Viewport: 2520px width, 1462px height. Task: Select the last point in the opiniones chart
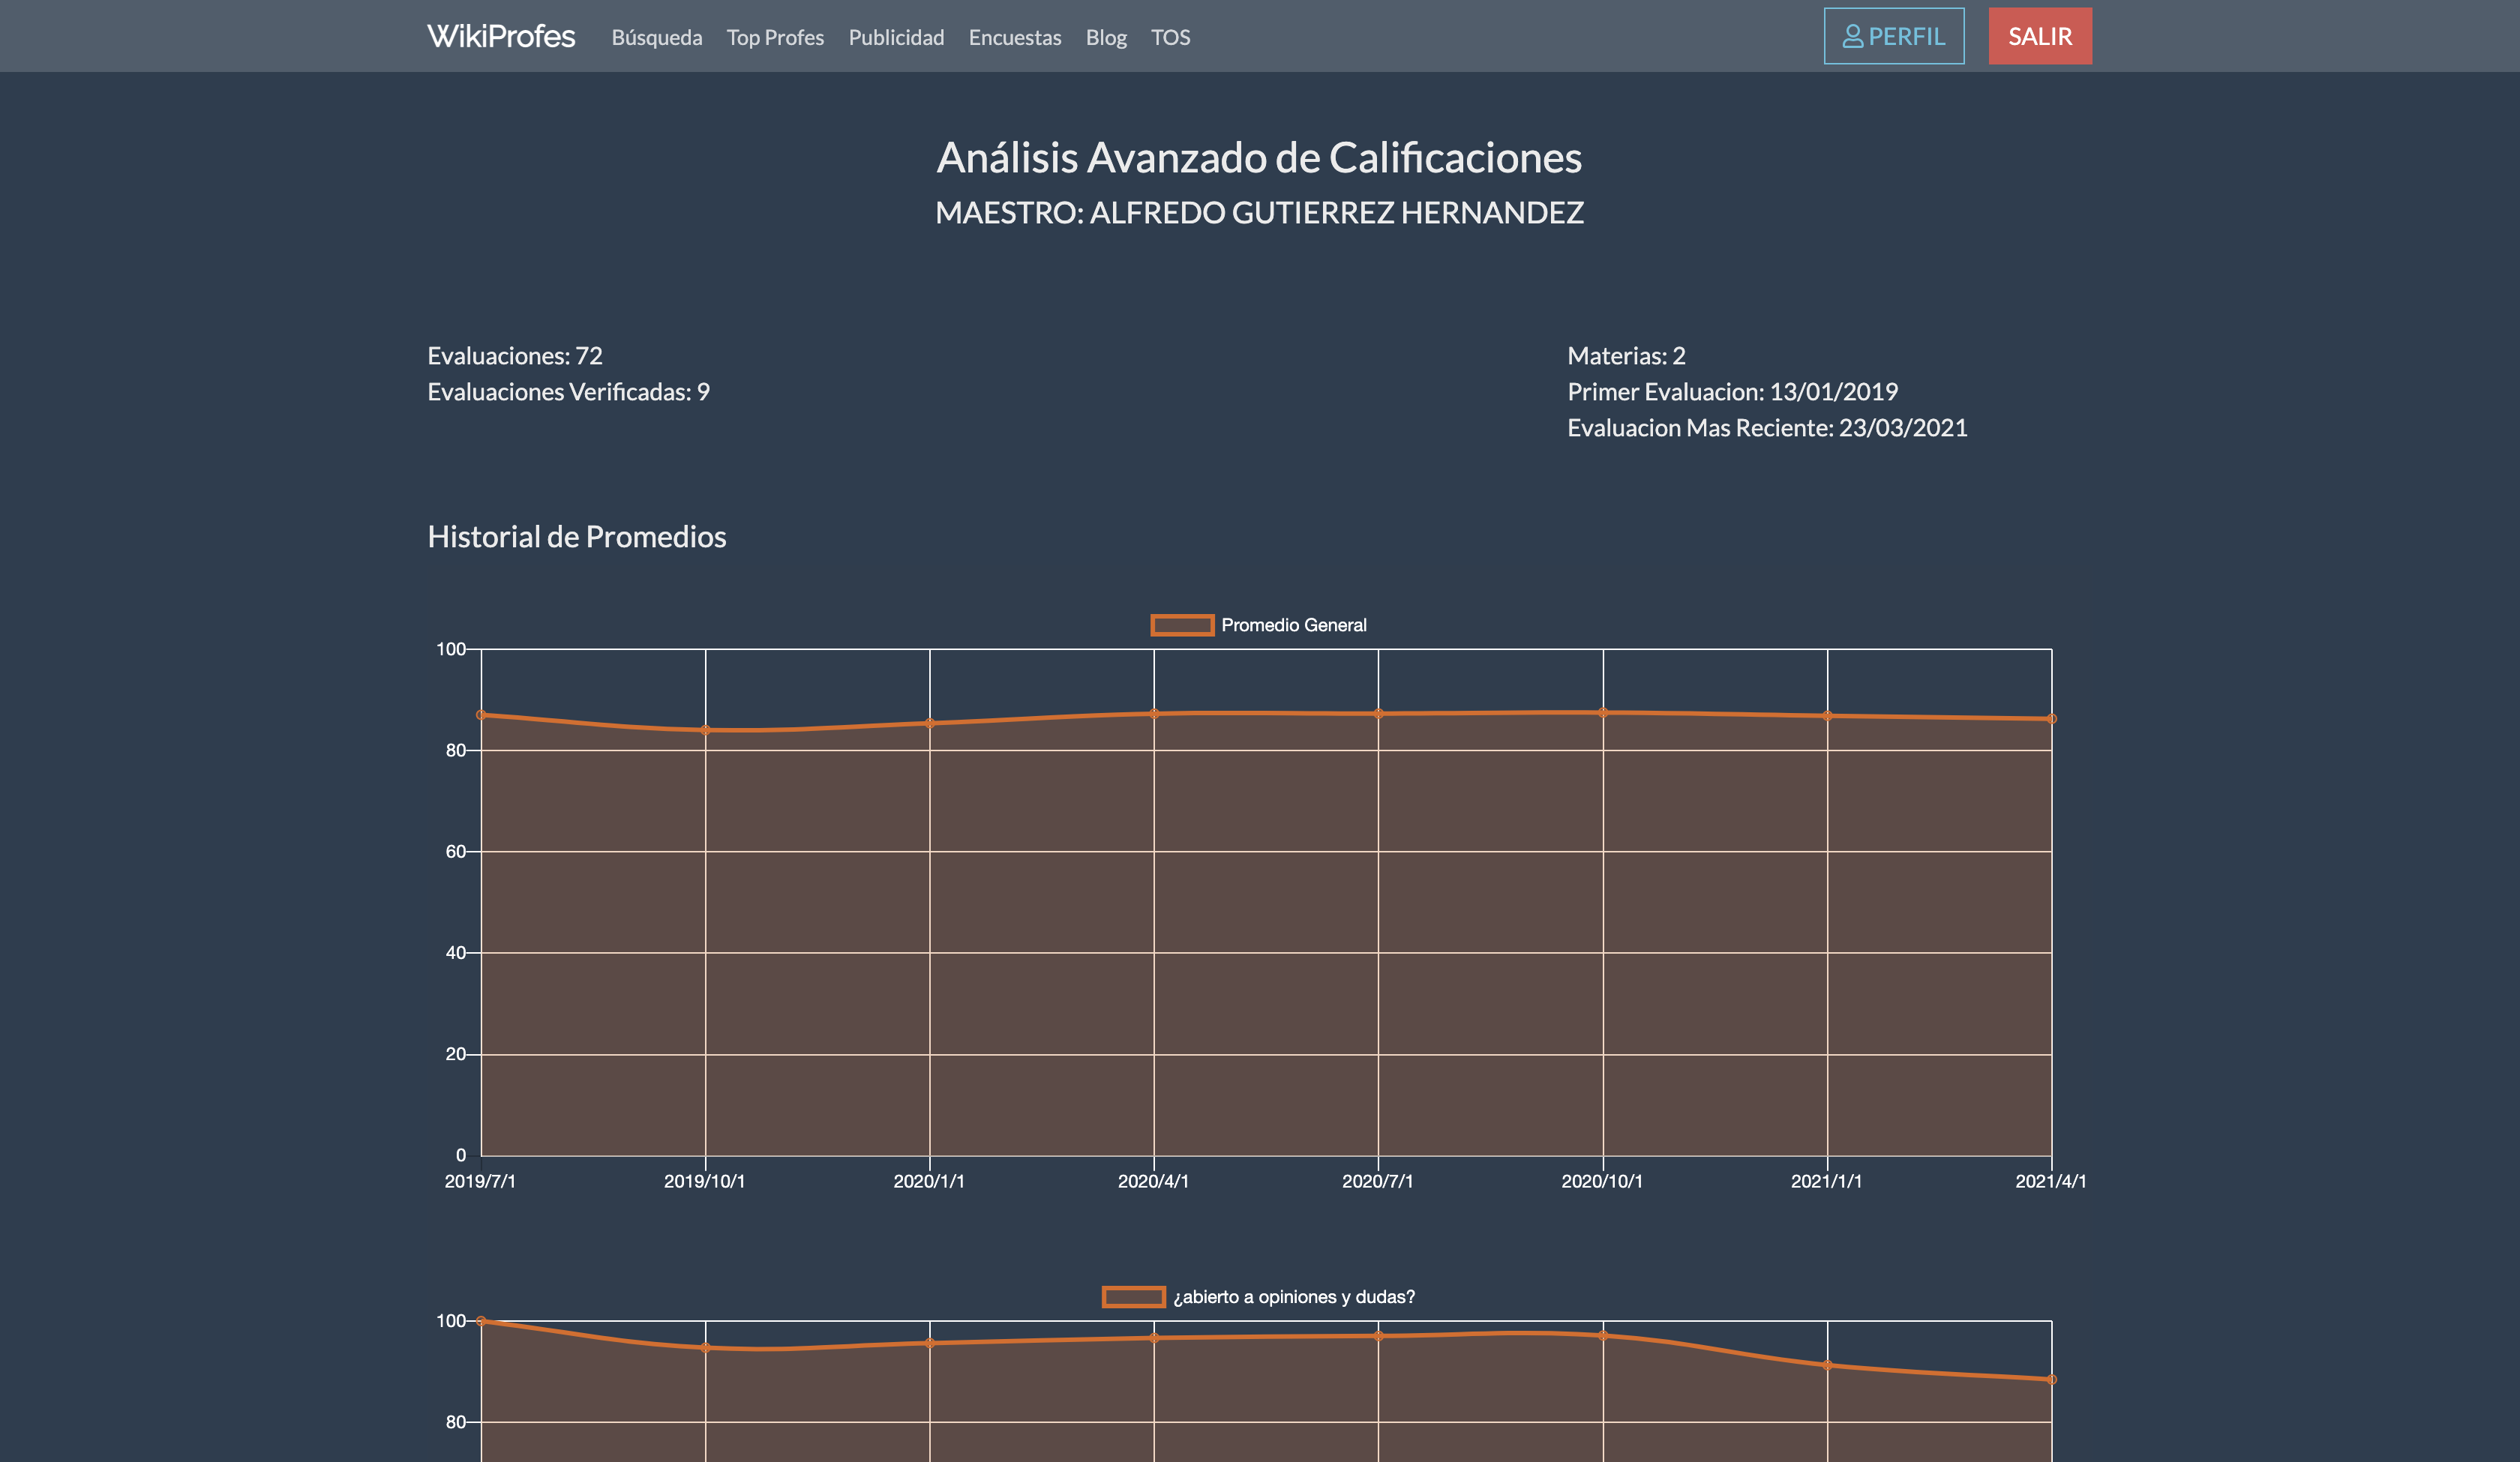click(2051, 1379)
